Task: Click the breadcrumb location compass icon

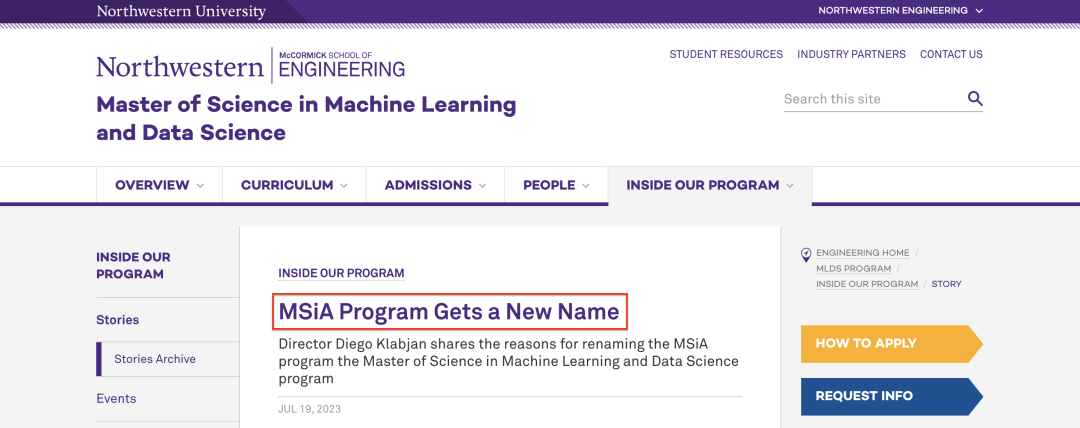Action: tap(806, 255)
